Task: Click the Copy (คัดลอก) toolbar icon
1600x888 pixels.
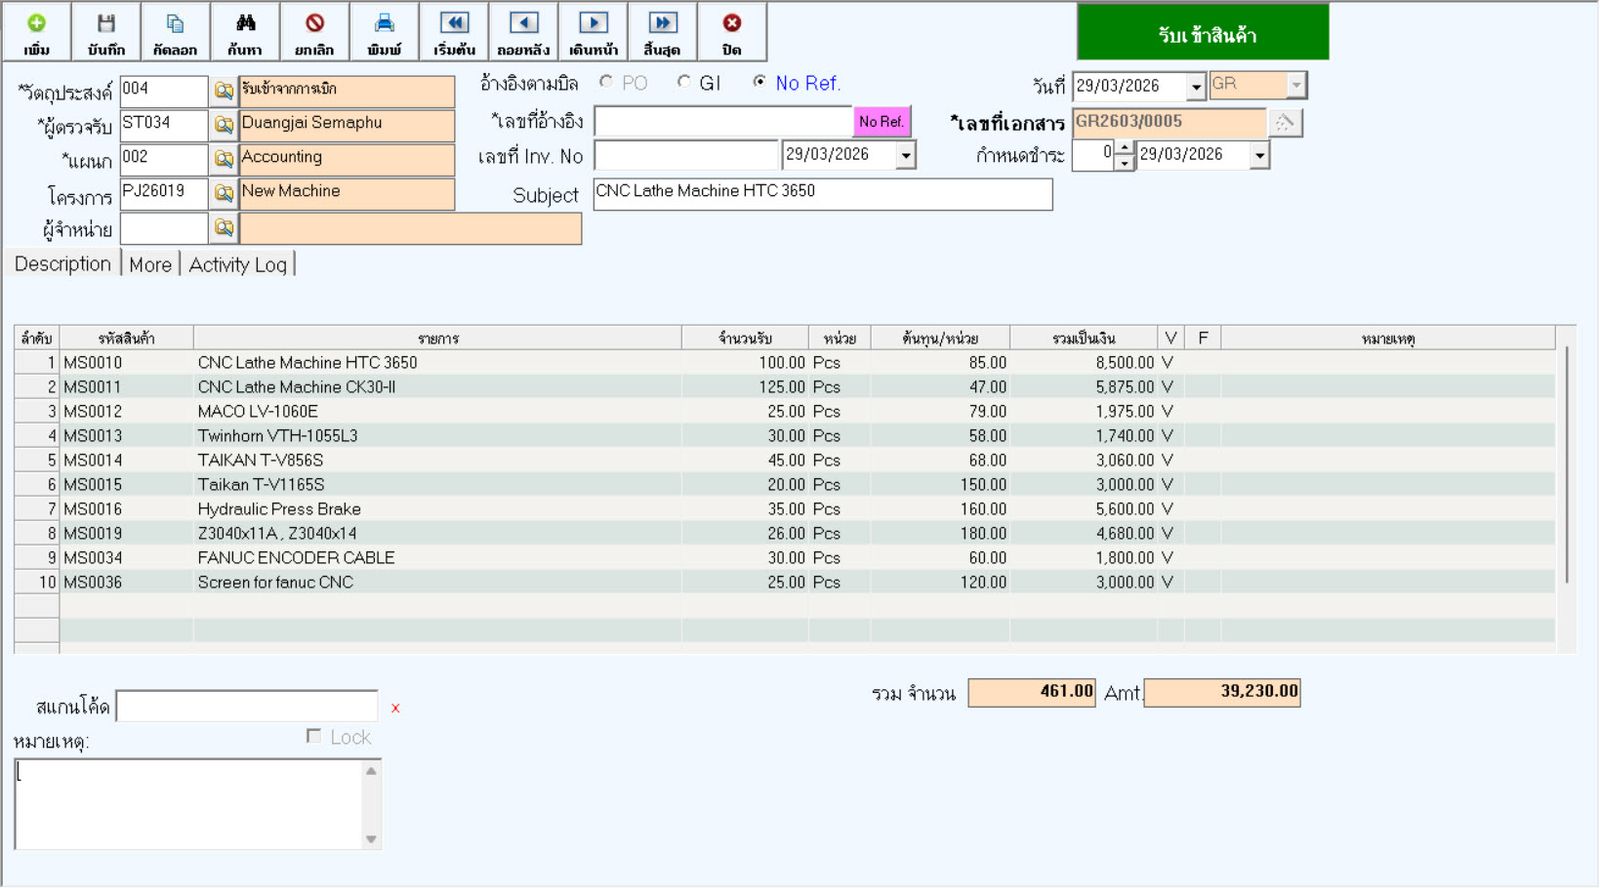Action: tap(175, 32)
